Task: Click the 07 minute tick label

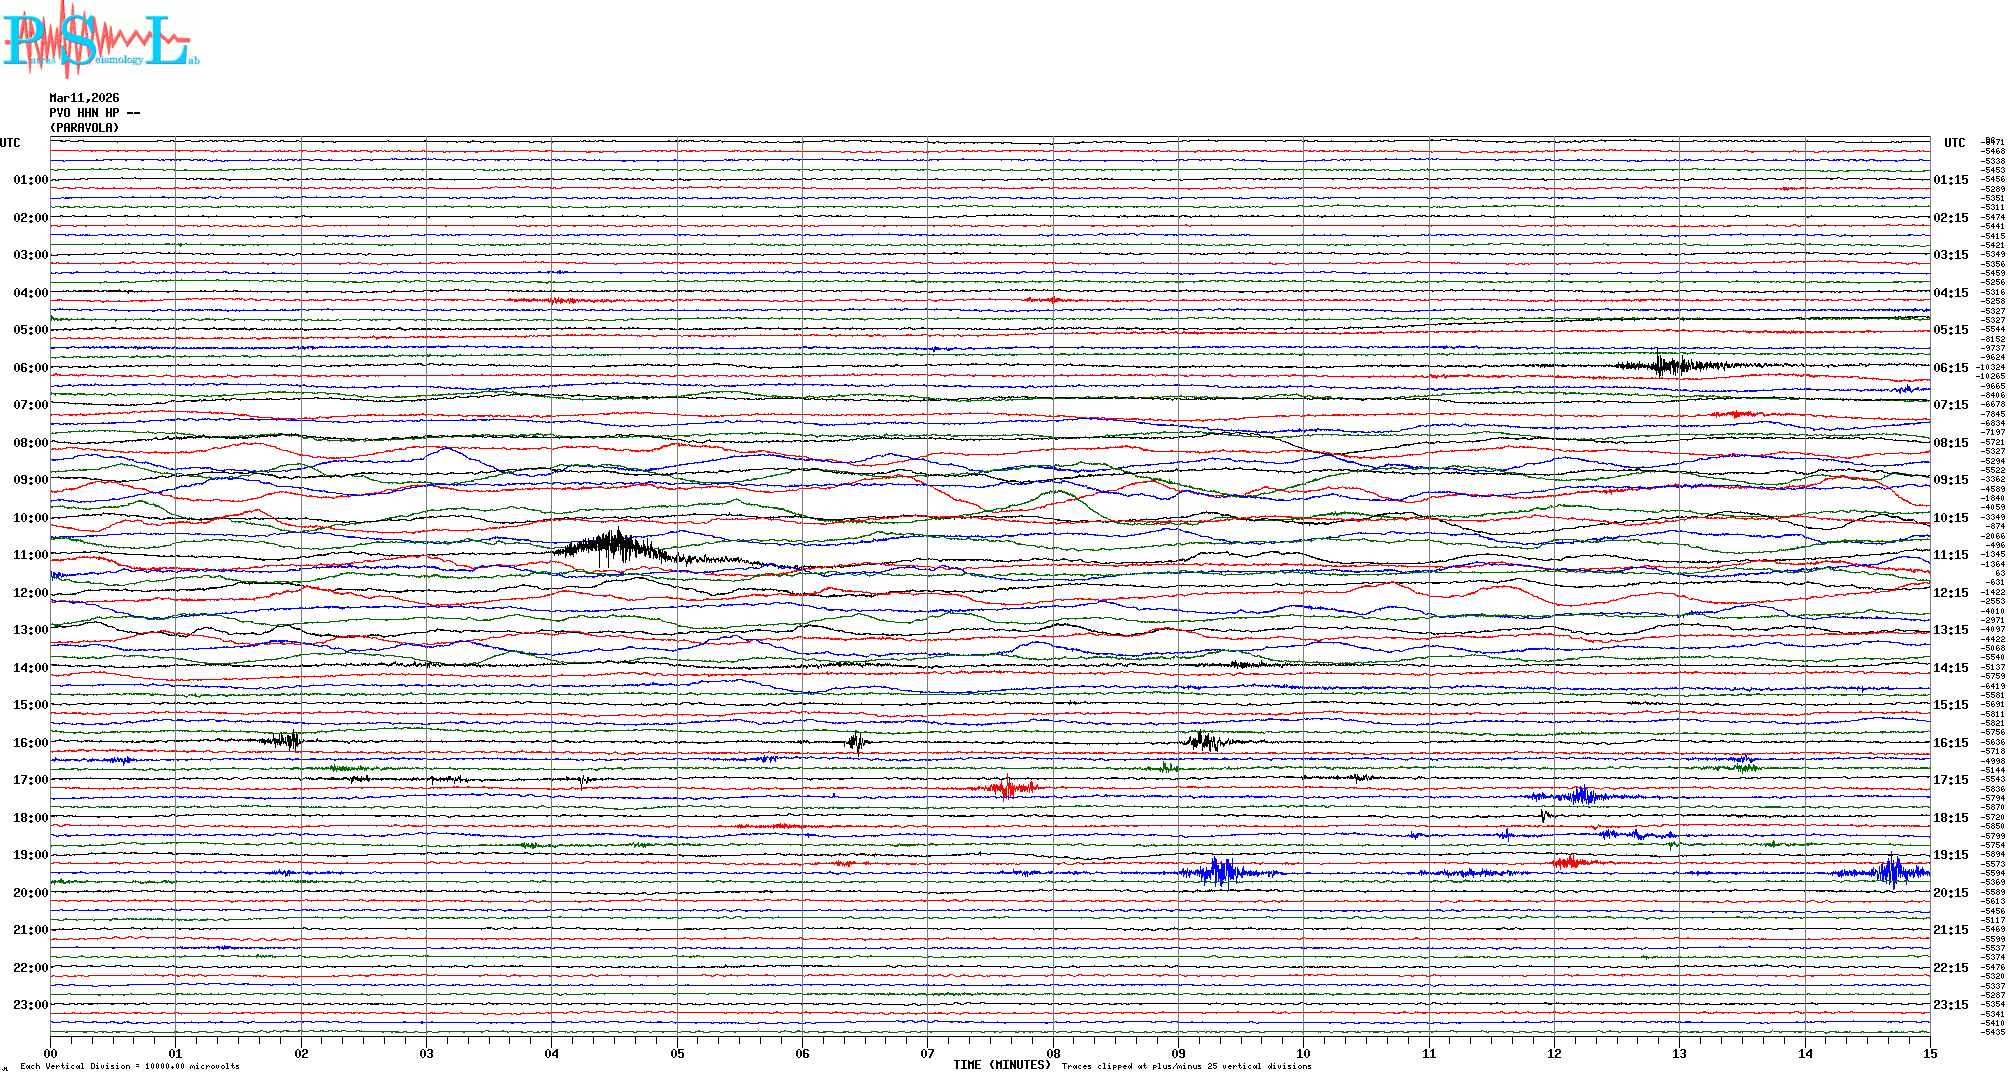Action: click(927, 1053)
